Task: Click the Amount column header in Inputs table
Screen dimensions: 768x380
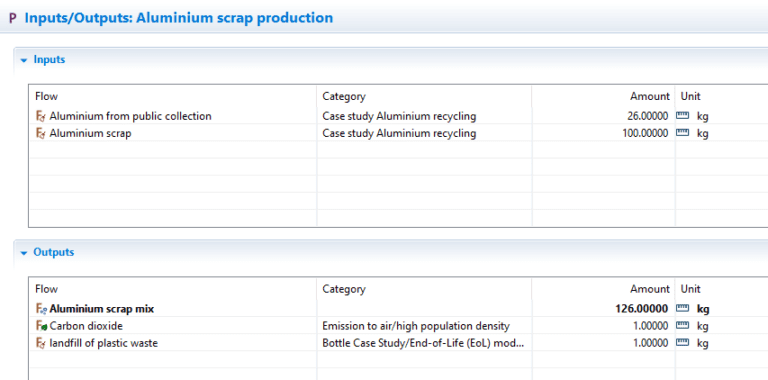Action: (x=649, y=96)
